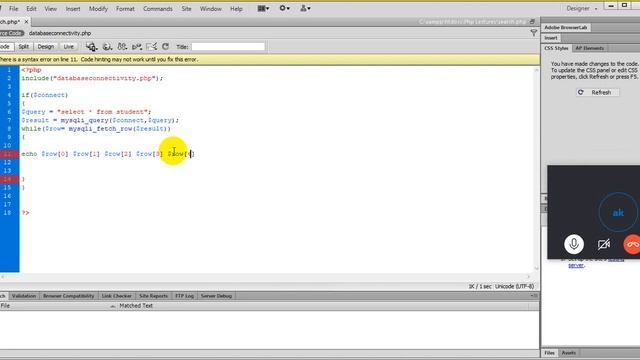Open the Site menu
This screenshot has height=360, width=640.
tap(186, 9)
